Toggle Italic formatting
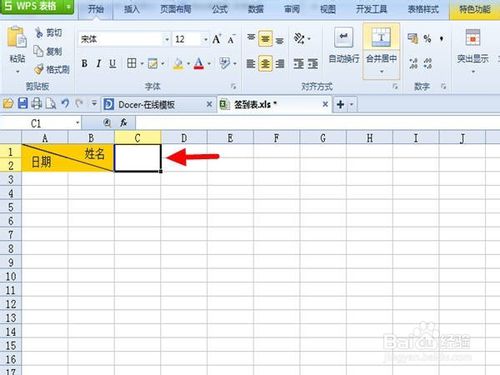 pos(99,63)
